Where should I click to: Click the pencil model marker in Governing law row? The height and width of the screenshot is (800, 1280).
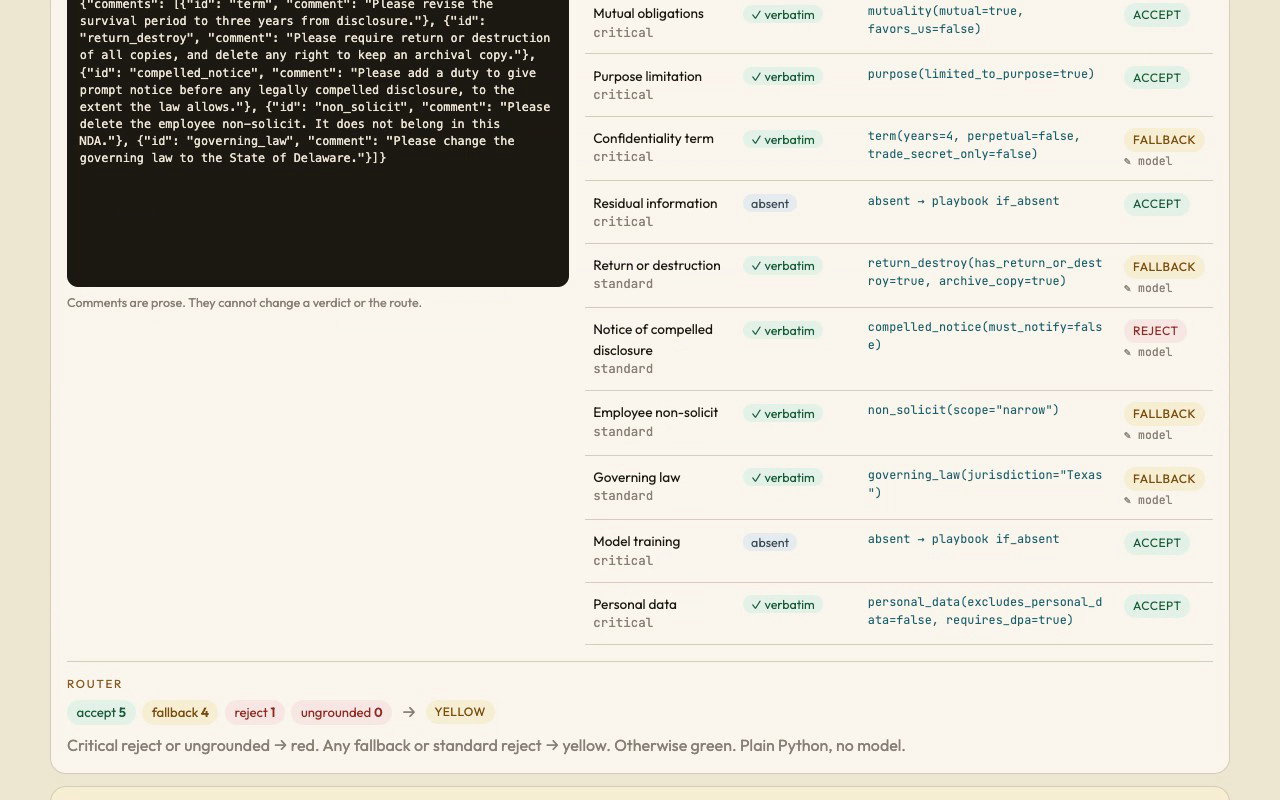coord(1148,500)
